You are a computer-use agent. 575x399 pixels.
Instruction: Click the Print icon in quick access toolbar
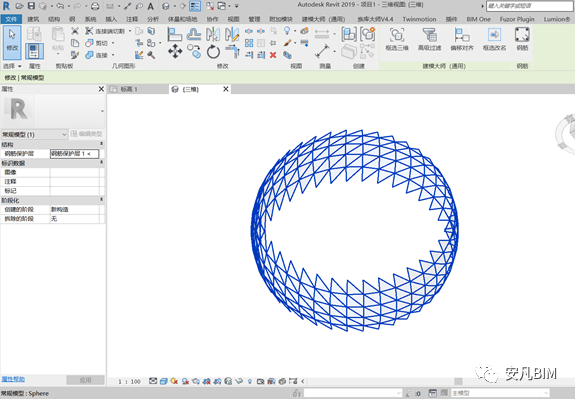(x=95, y=6)
